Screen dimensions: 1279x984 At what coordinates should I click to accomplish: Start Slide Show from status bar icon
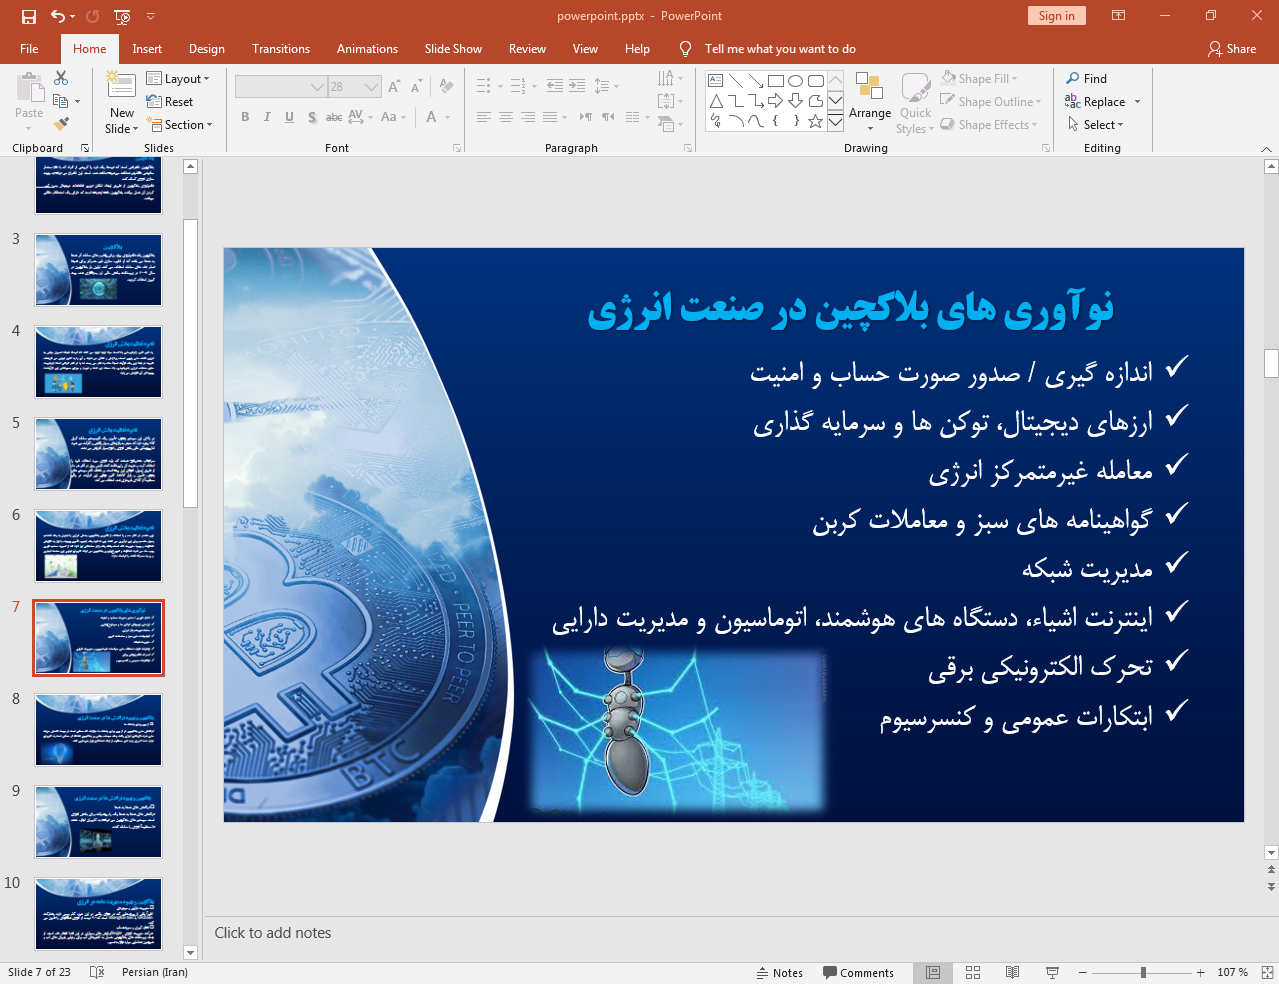pyautogui.click(x=1052, y=972)
